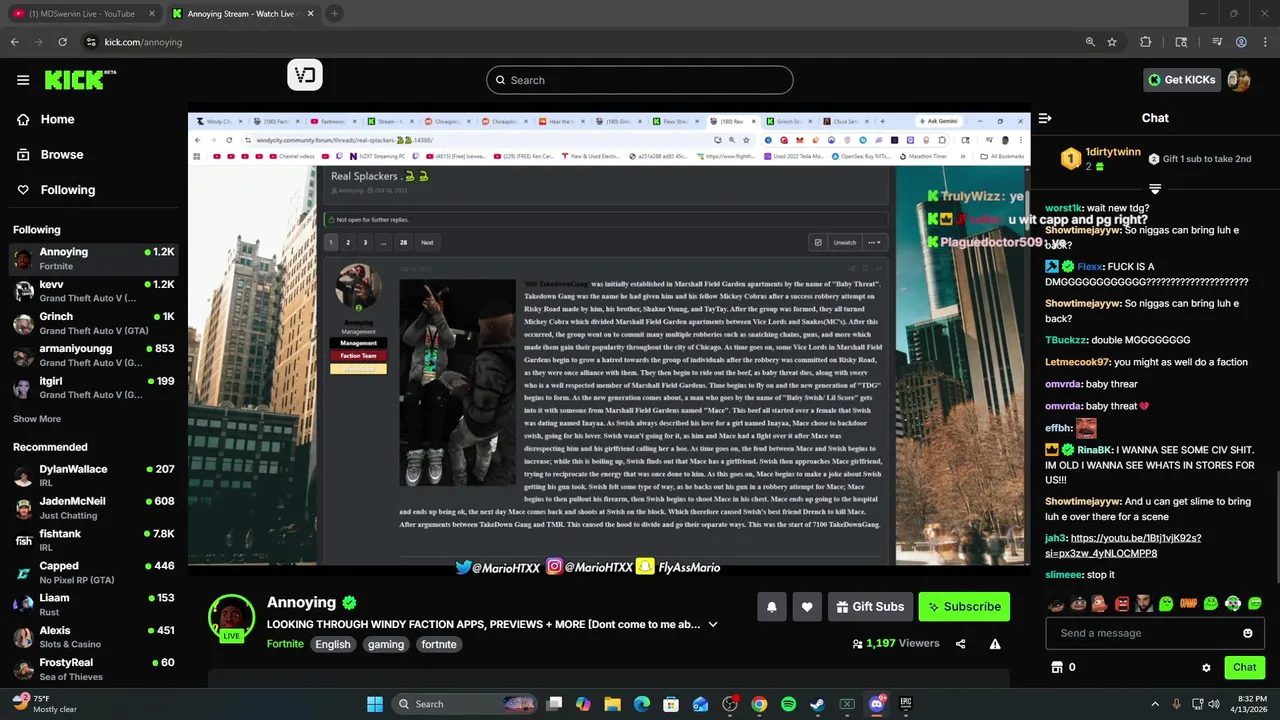The image size is (1280, 720).
Task: Click the fortnite tag
Action: pos(439,644)
